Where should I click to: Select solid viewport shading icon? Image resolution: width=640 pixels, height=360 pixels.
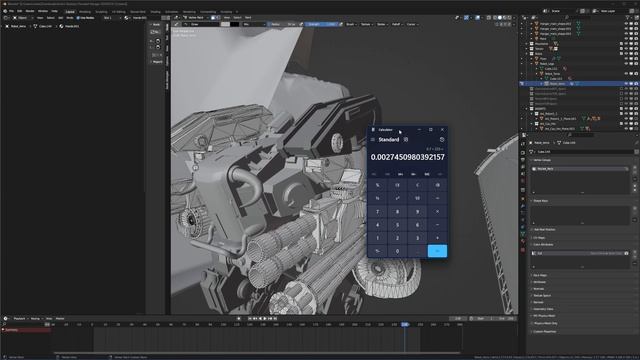[x=500, y=18]
